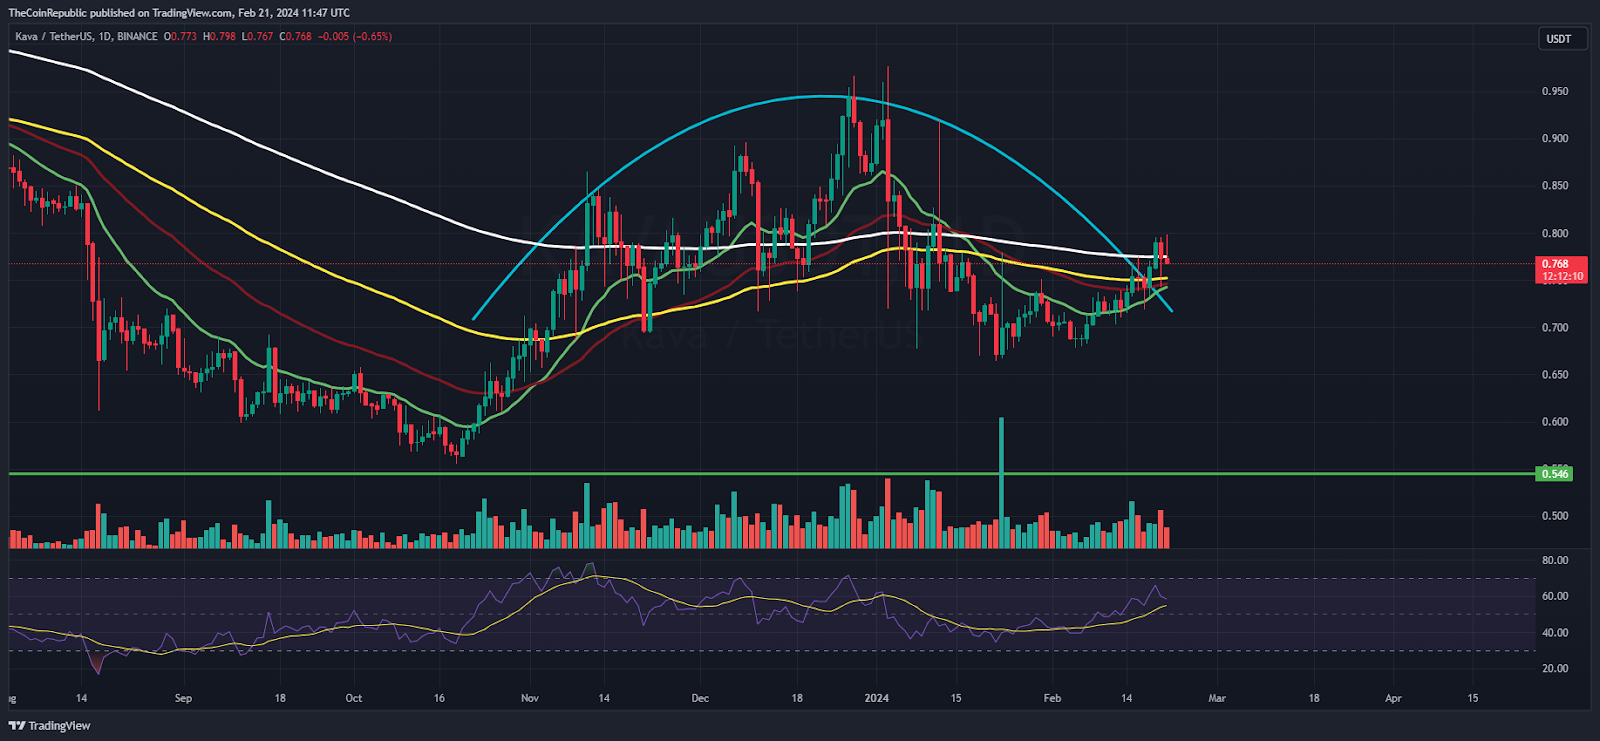Click the publisher header text TheCoinRepublic
Screen dimensions: 1600x741
point(47,13)
